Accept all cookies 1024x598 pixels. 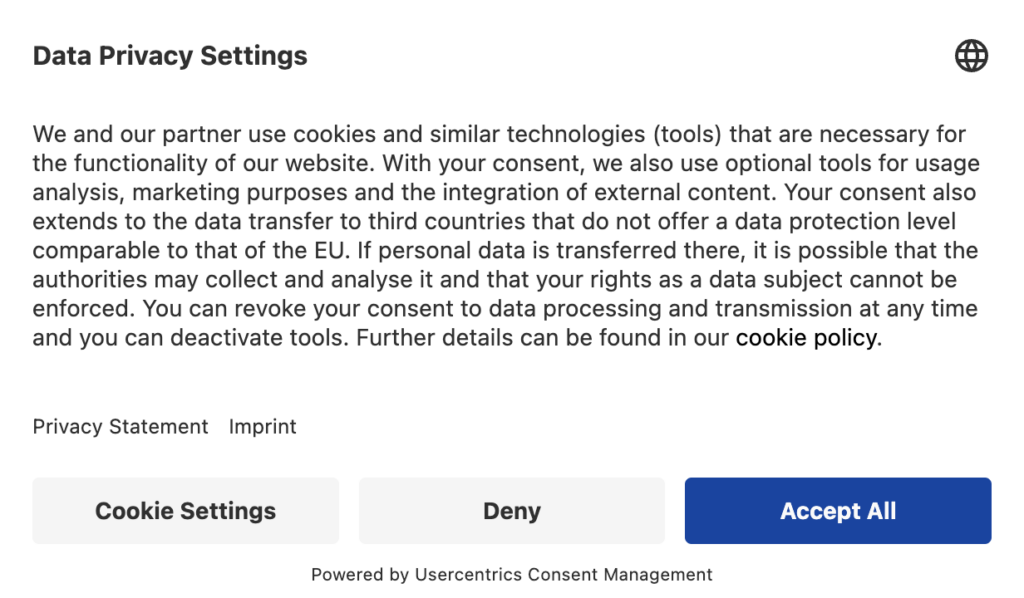coord(838,511)
